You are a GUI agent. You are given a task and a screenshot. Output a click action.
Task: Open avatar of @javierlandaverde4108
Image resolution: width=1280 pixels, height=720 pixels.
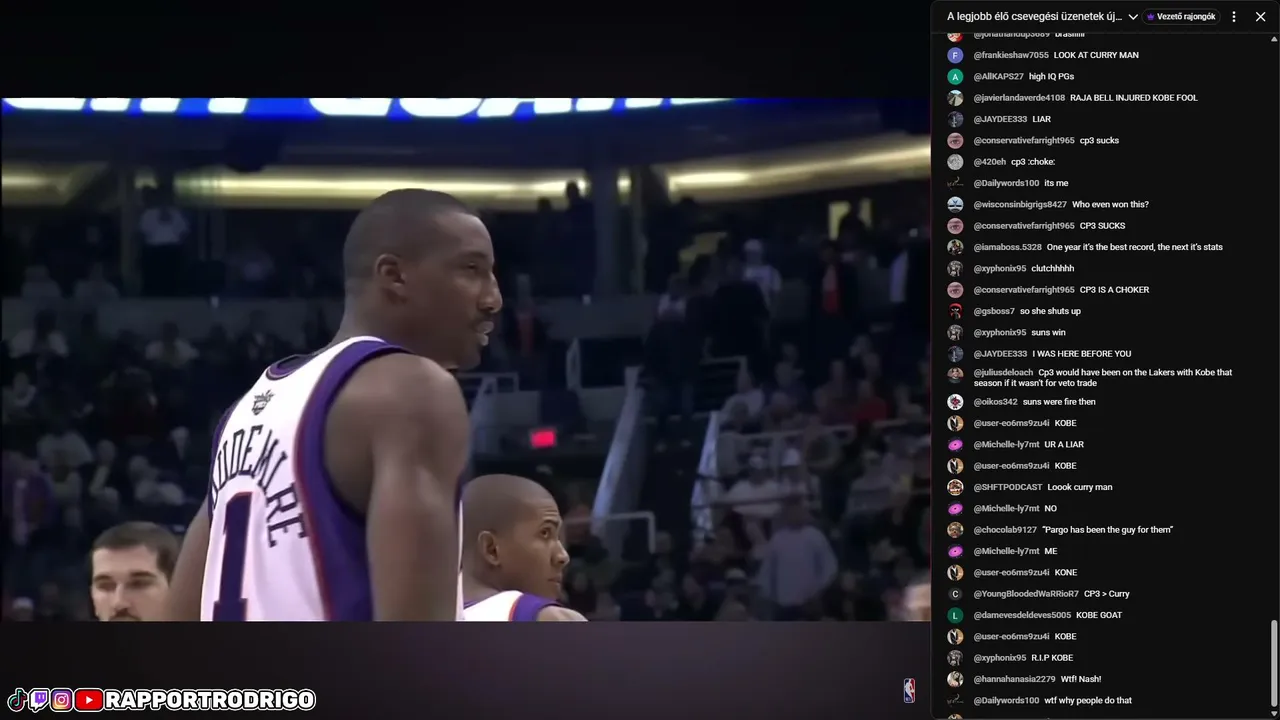pyautogui.click(x=955, y=98)
